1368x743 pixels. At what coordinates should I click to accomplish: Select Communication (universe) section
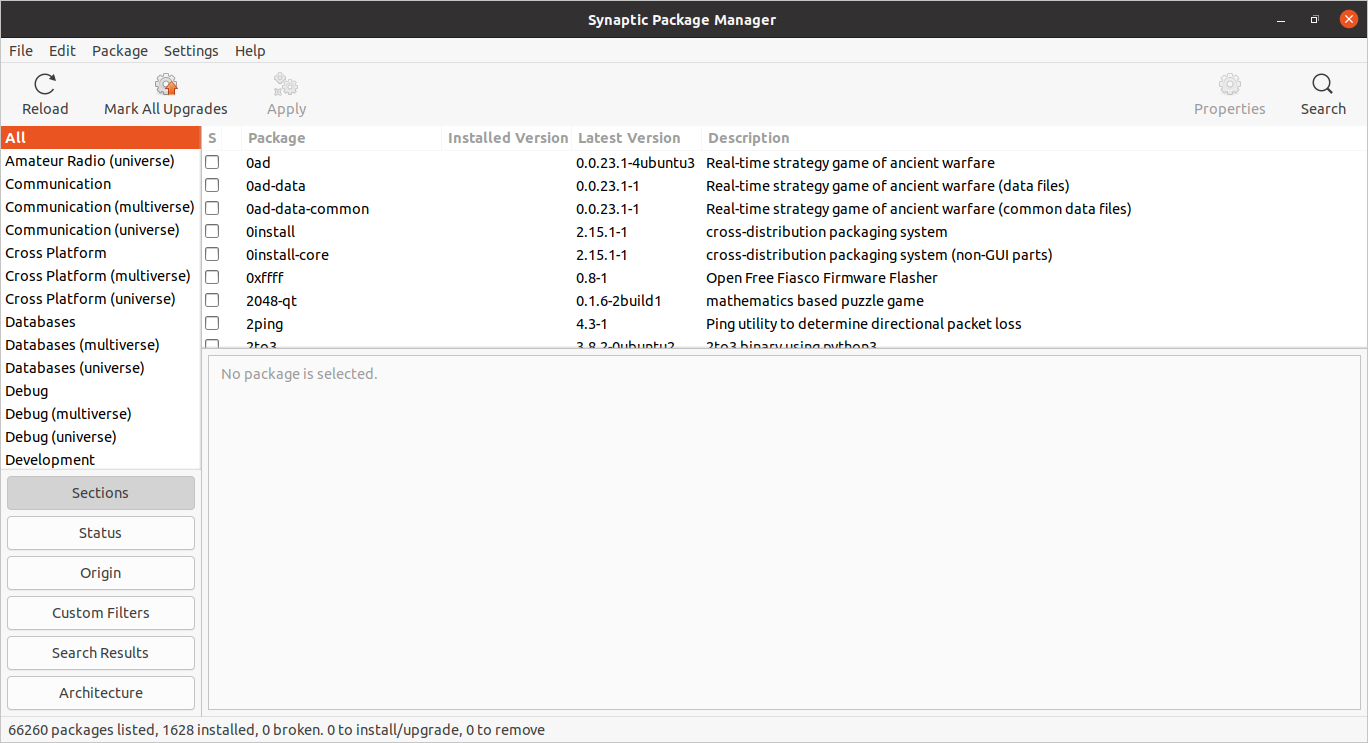100,230
